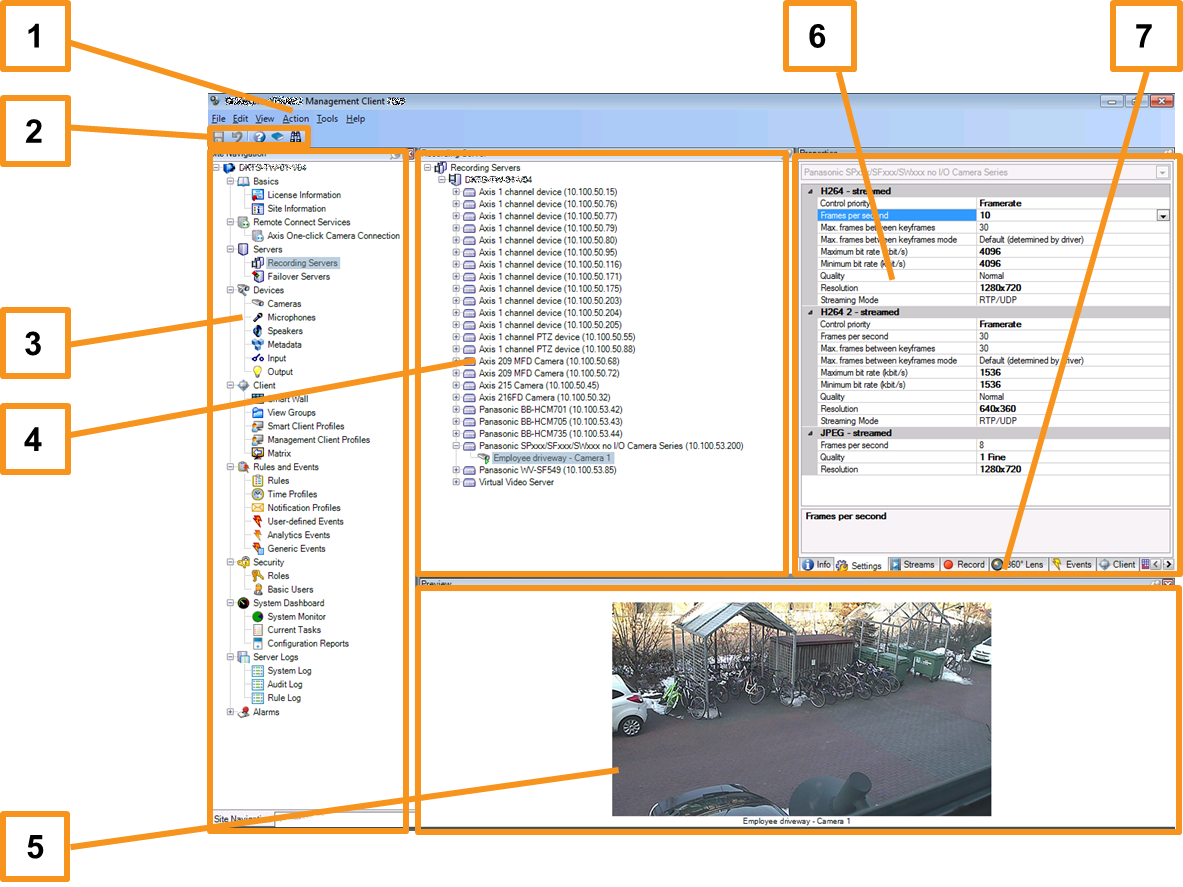Screen dimensions: 1183x887
Task: Open Help via the question mark icon
Action: click(x=259, y=136)
